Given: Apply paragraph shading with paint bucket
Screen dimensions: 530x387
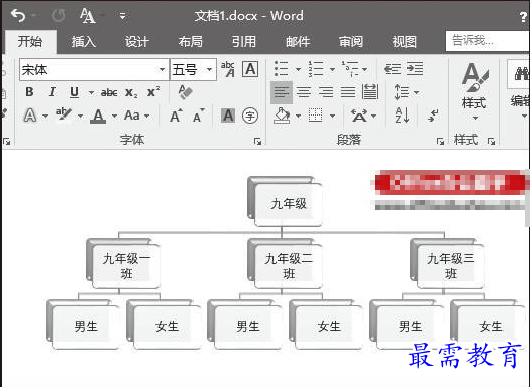Looking at the screenshot, I should pyautogui.click(x=282, y=116).
